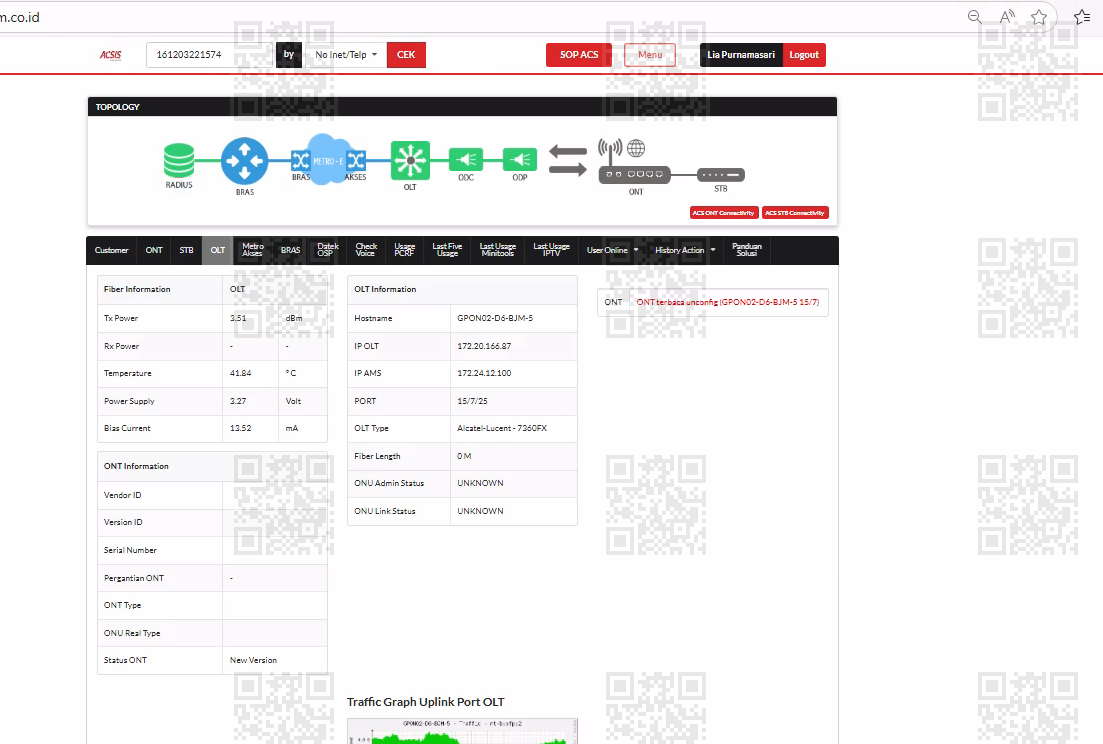Click the ONT terbaca unconfig alert message
This screenshot has width=1103, height=744.
pyautogui.click(x=728, y=302)
